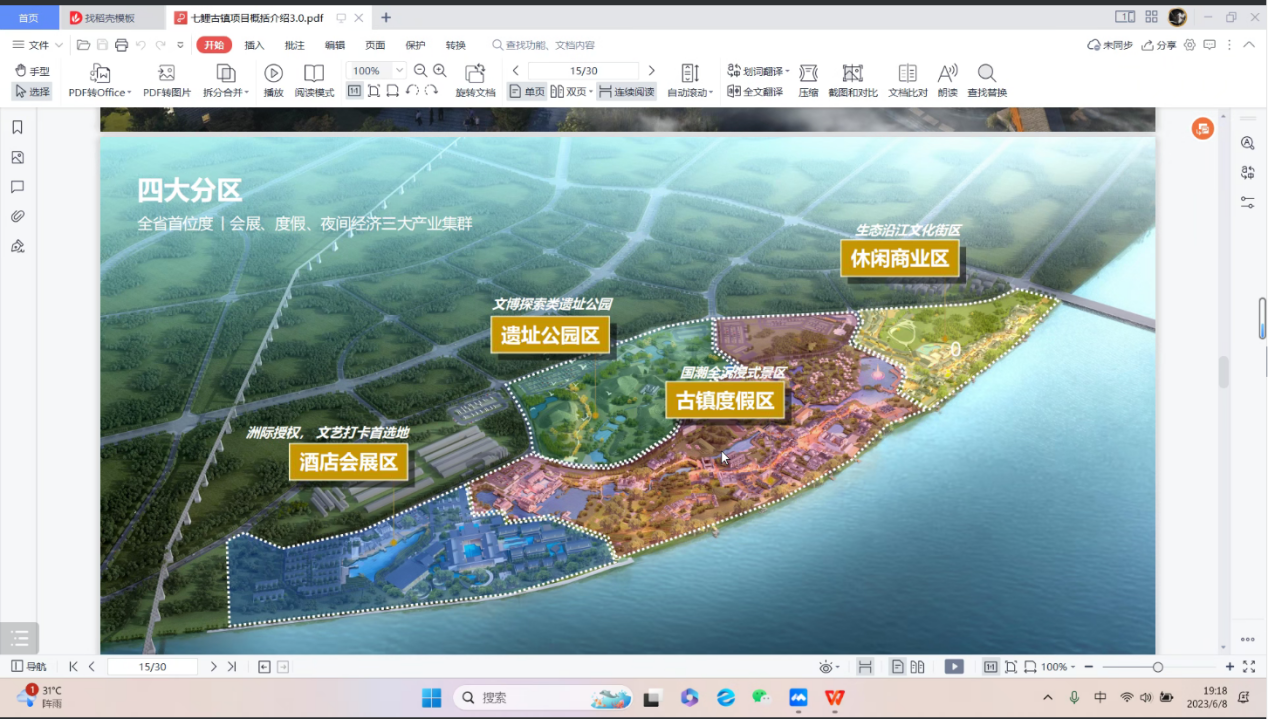The width and height of the screenshot is (1268, 719).
Task: Expand the 100% zoom level dropdown
Action: pyautogui.click(x=399, y=71)
